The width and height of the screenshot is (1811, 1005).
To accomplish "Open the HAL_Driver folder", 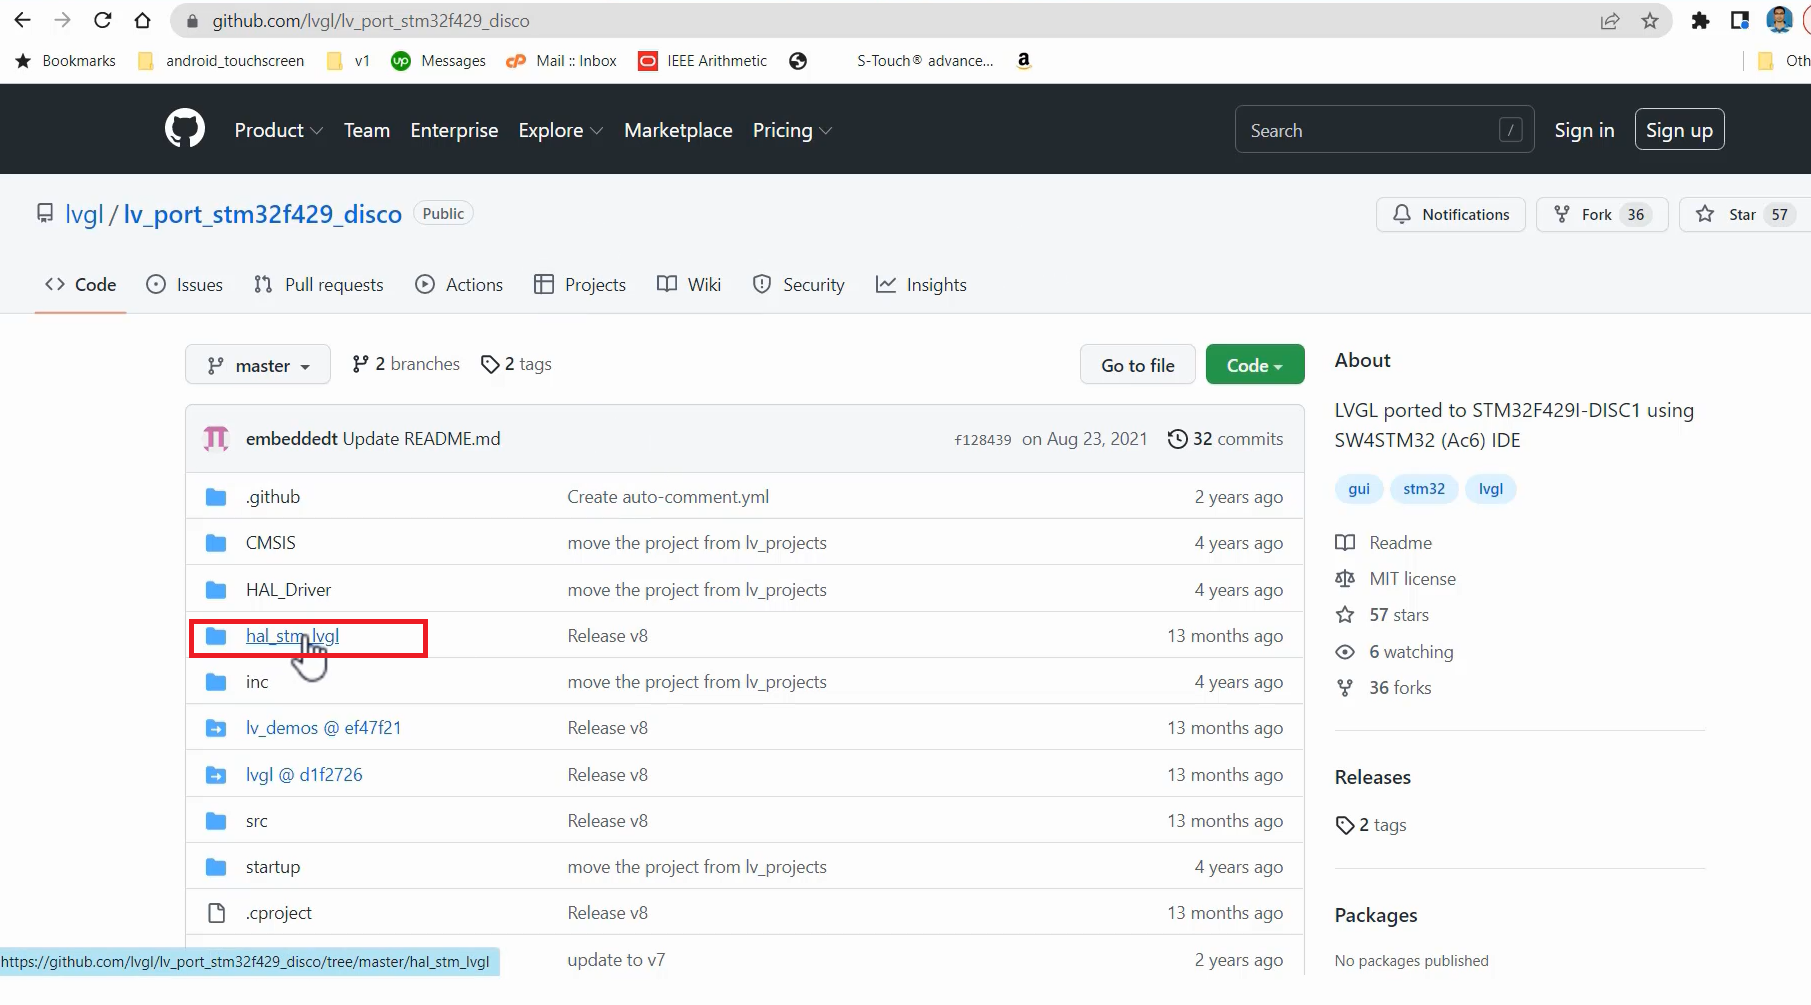I will click(x=288, y=590).
